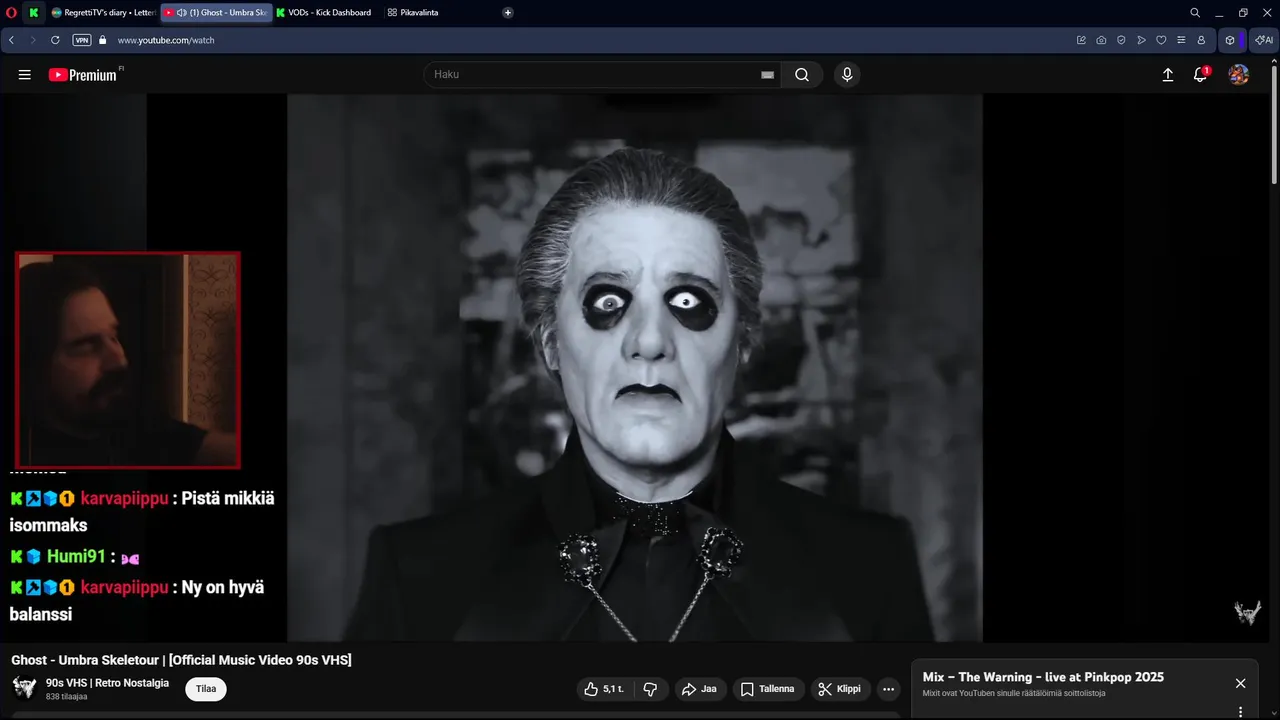Click chat message "Pistä mikkiä isommaks"

click(x=142, y=512)
